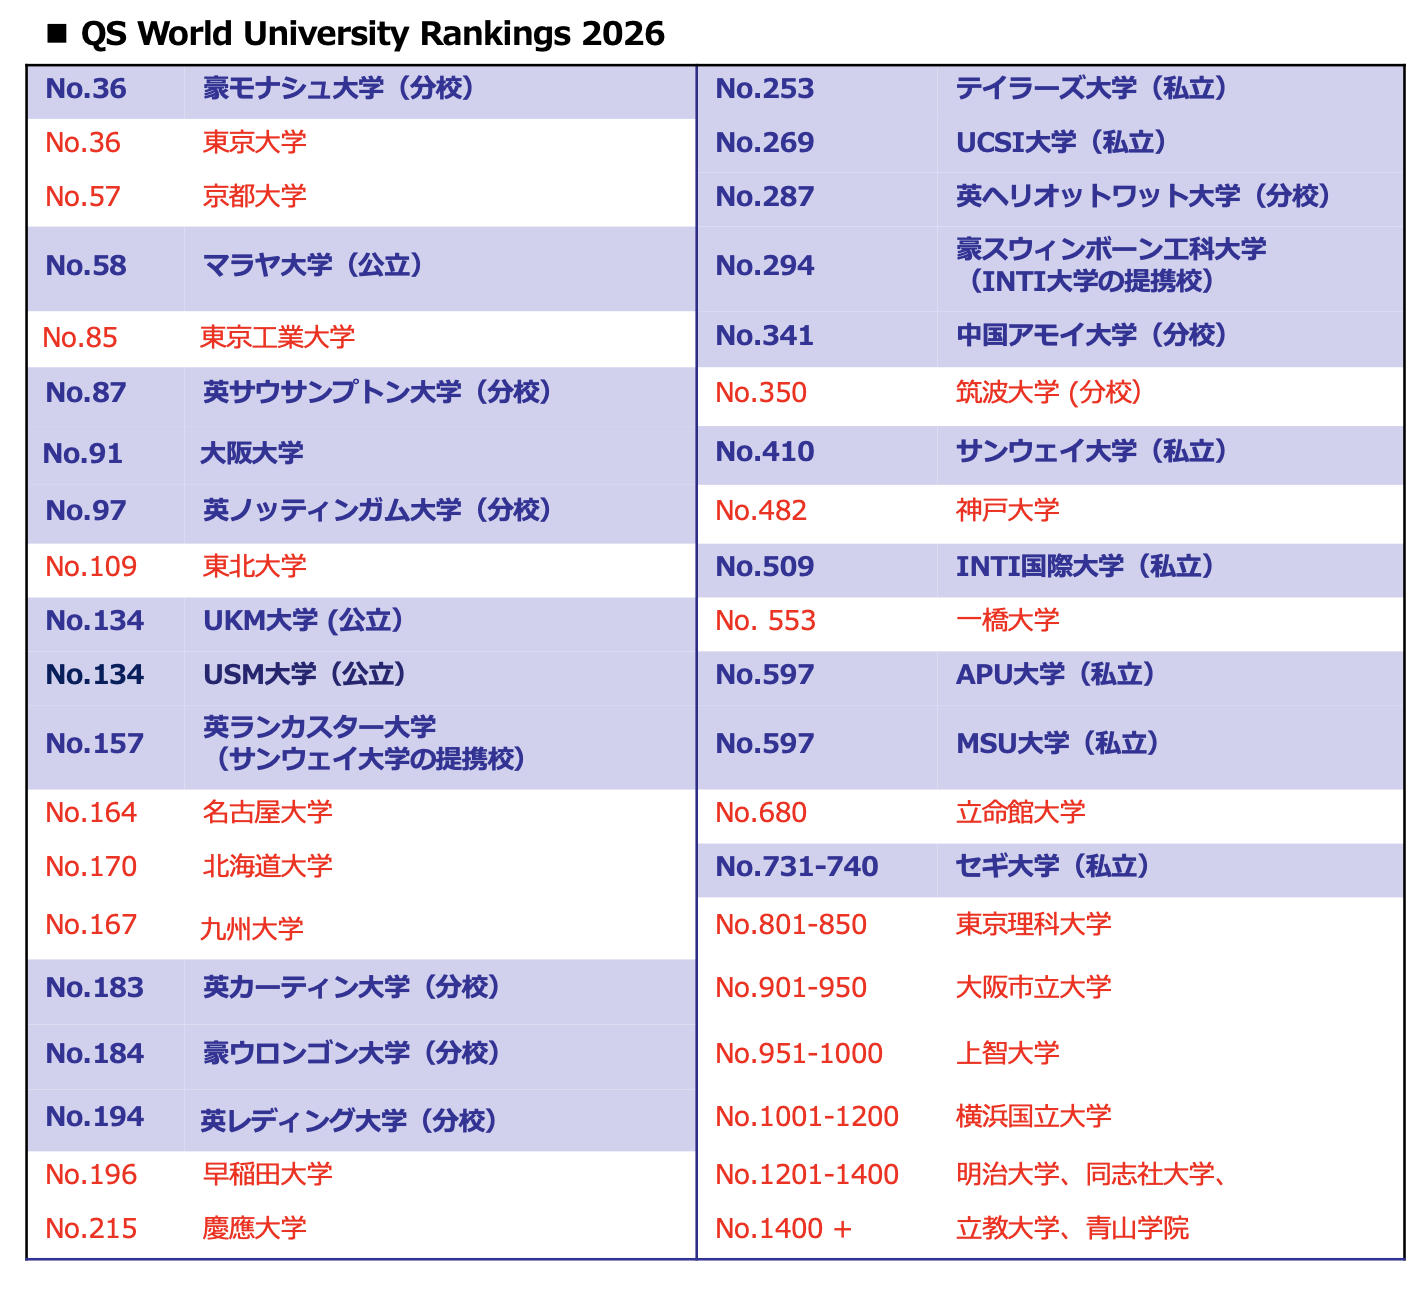This screenshot has height=1294, width=1426.
Task: Select the No.731-740 rank cell
Action: coord(797,866)
